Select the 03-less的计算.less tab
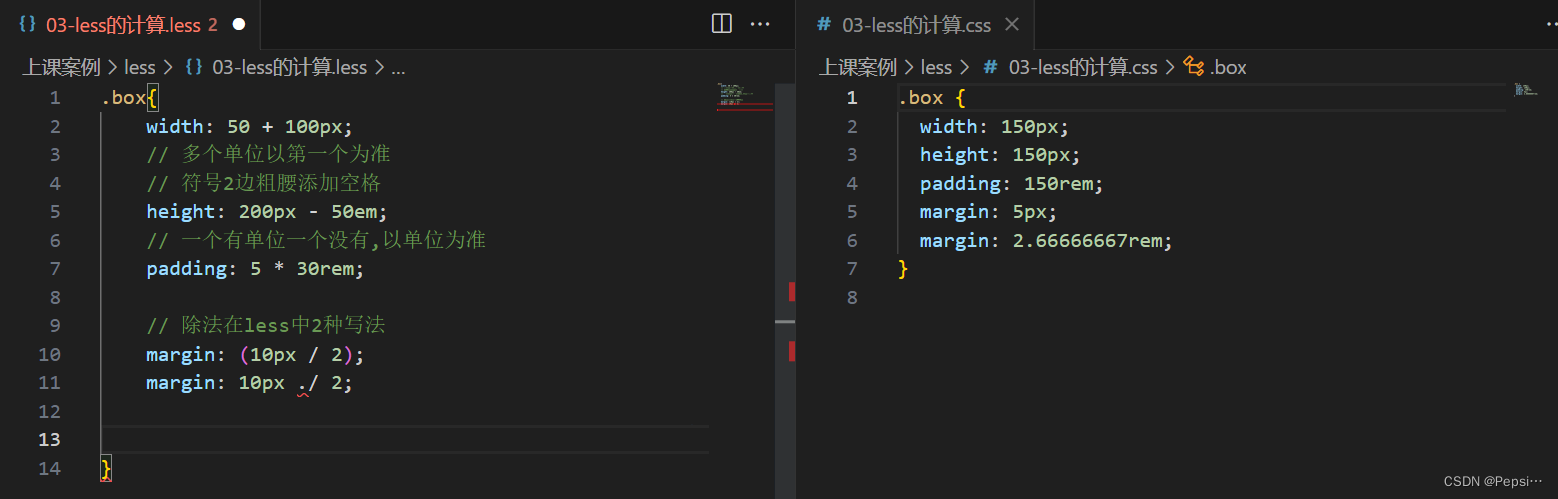The image size is (1558, 499). tap(131, 25)
